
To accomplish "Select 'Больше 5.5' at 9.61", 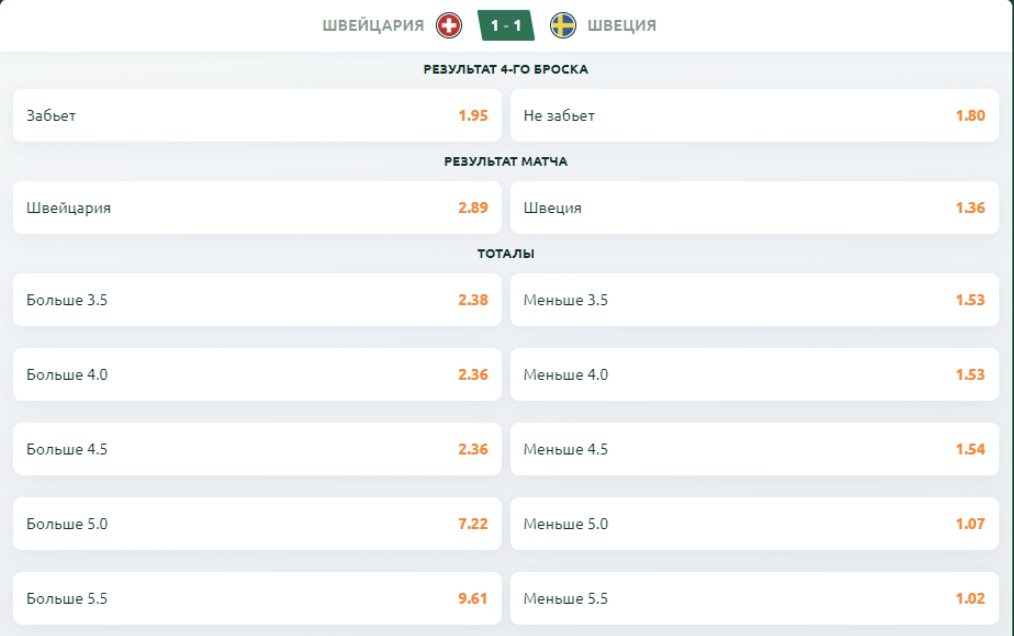I will pos(257,599).
